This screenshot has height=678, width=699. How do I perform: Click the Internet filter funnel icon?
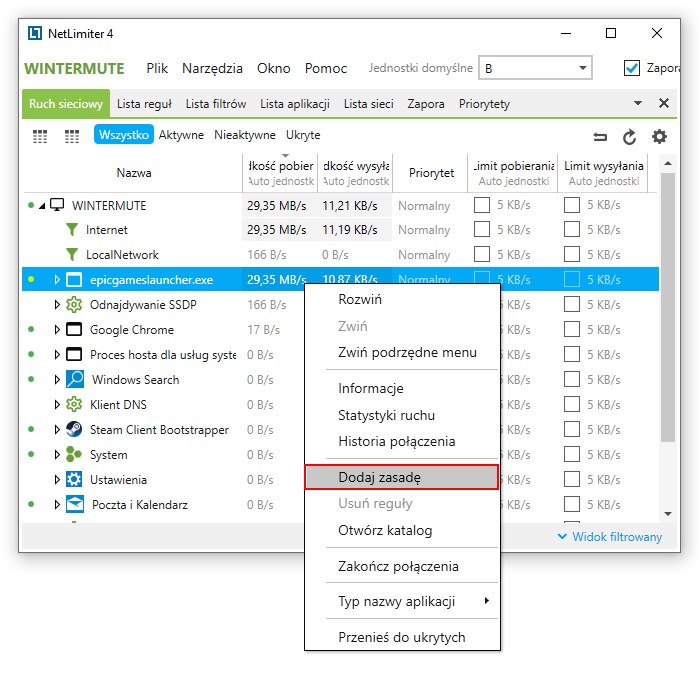(71, 230)
